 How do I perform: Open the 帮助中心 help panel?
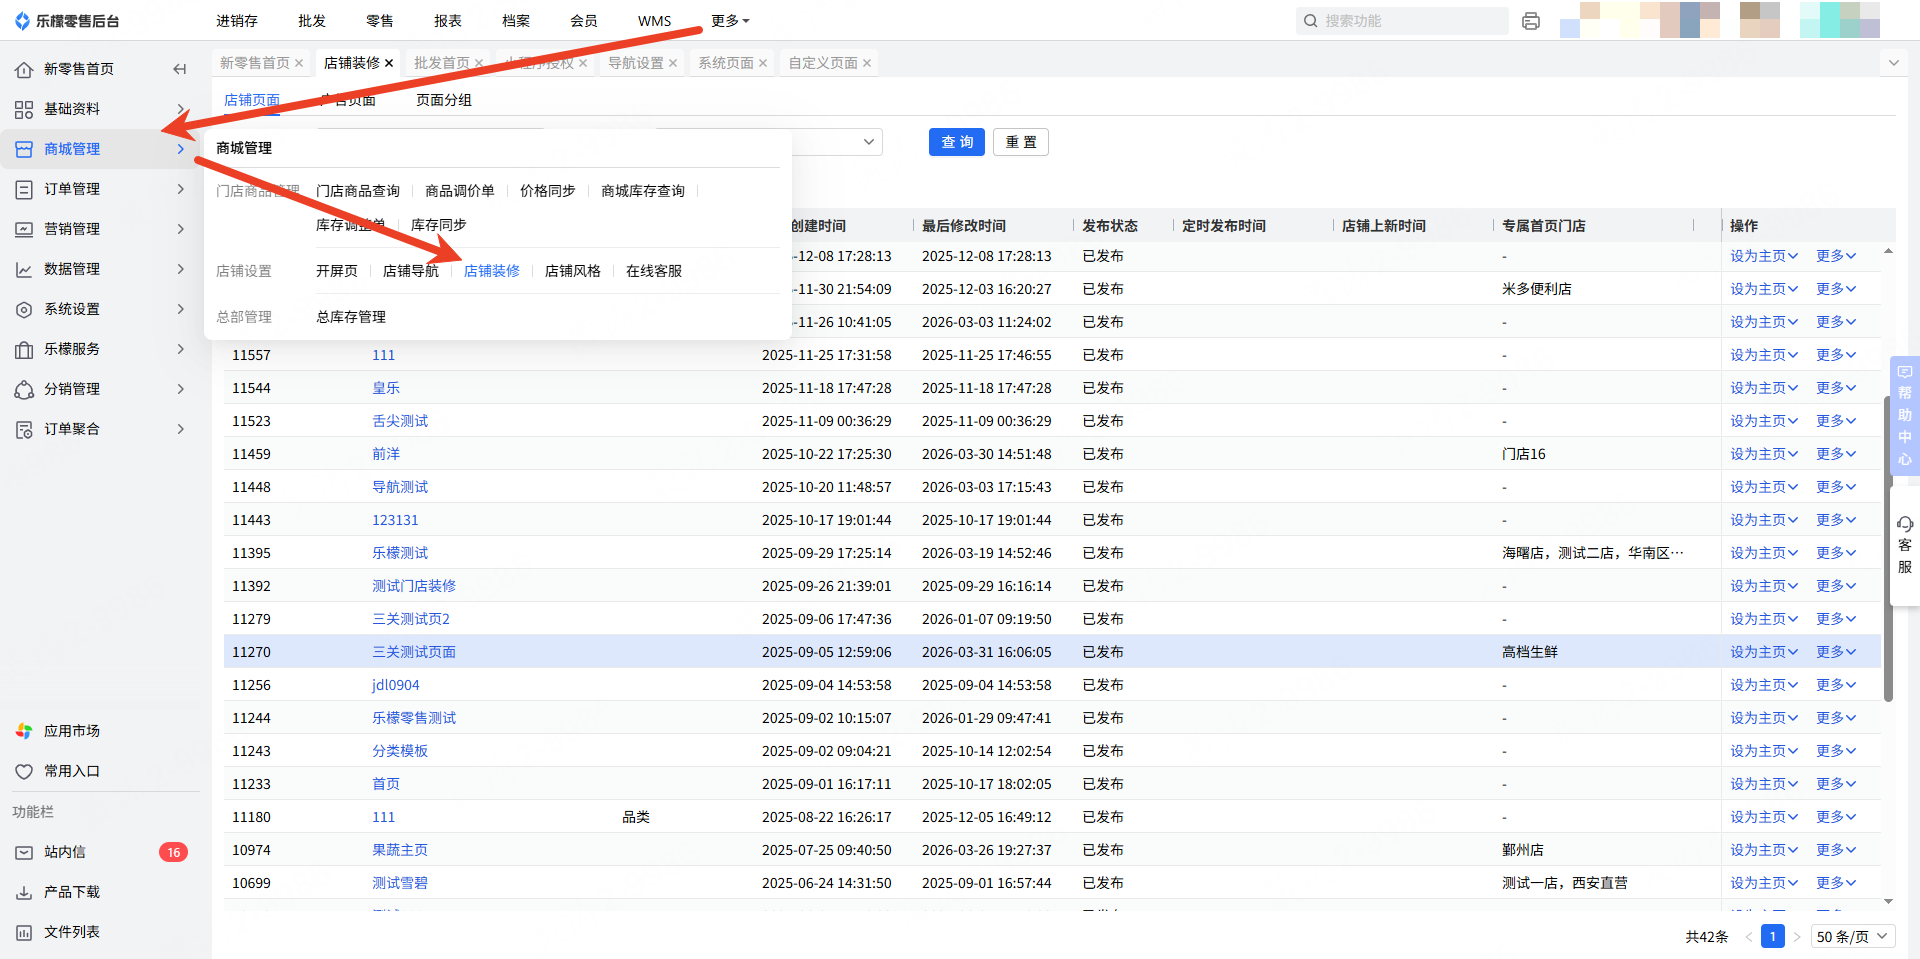(x=1904, y=415)
